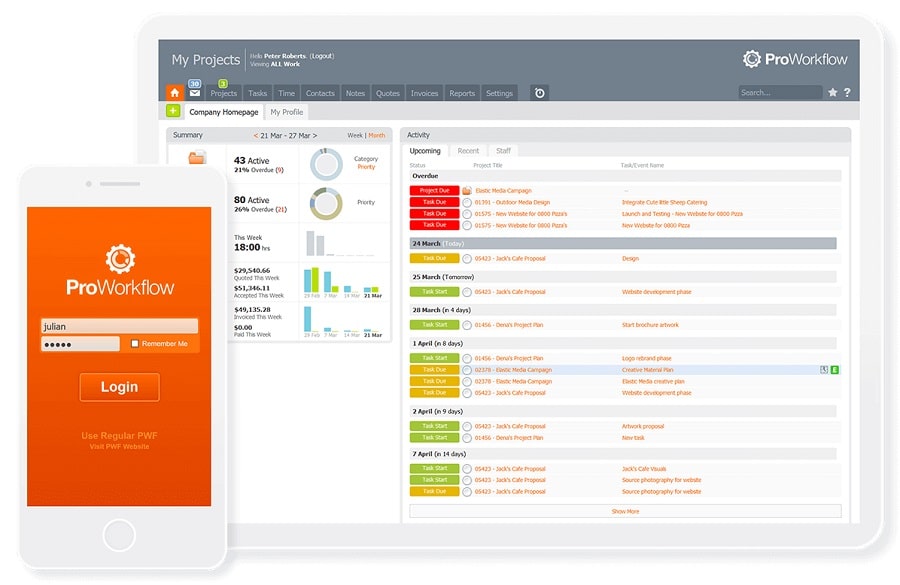Screen dimensions: 900x585
Task: Tap the username field containing julian
Action: tap(119, 326)
